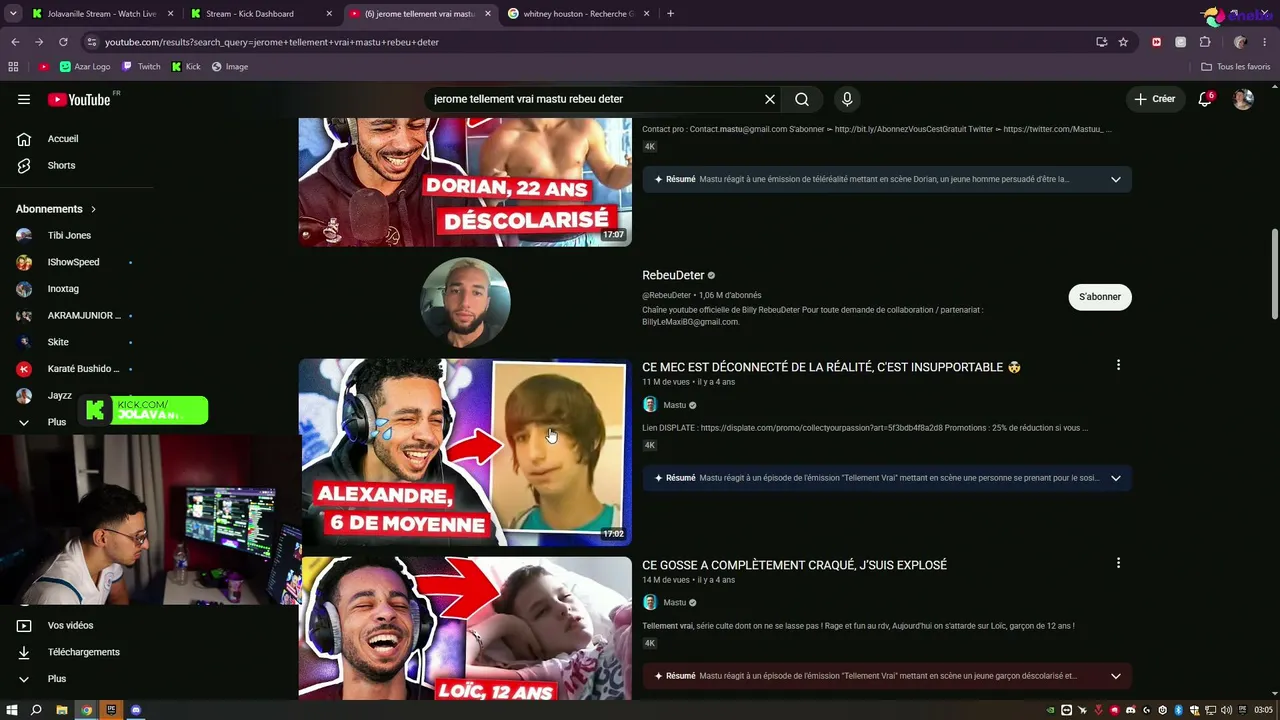Click the Créer button

(1155, 99)
